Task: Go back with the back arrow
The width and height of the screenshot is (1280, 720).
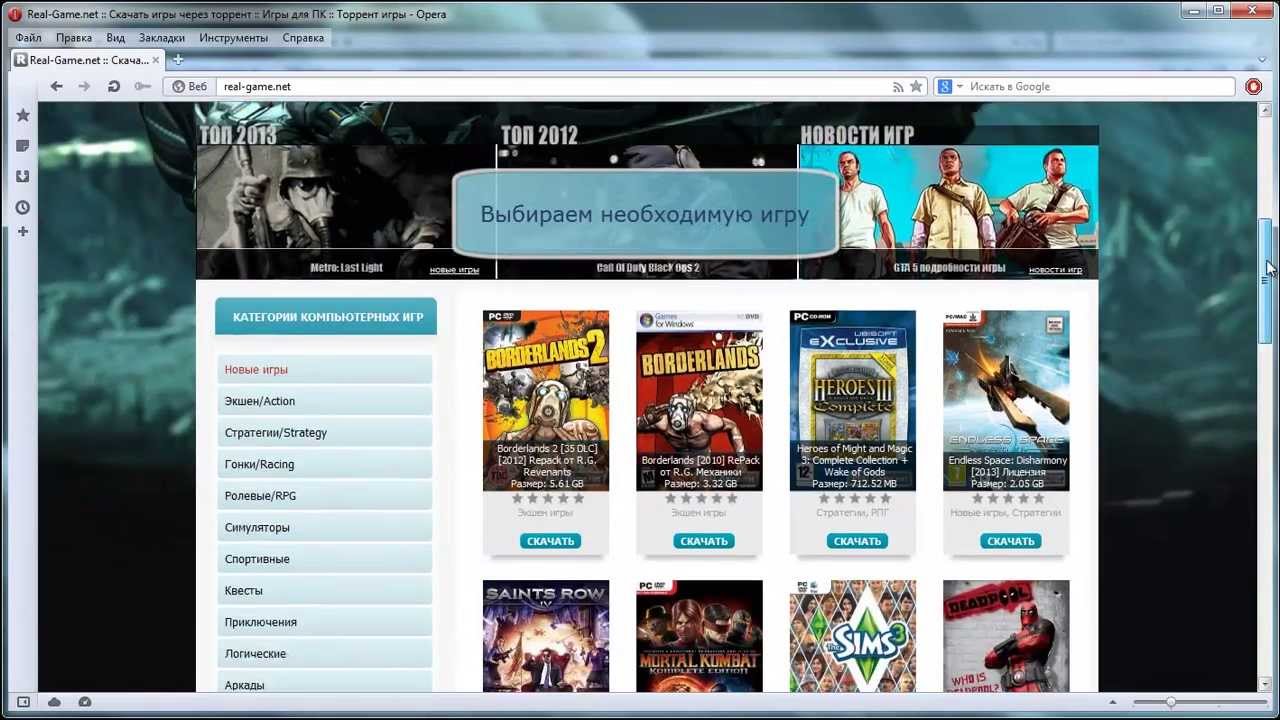Action: (x=56, y=86)
